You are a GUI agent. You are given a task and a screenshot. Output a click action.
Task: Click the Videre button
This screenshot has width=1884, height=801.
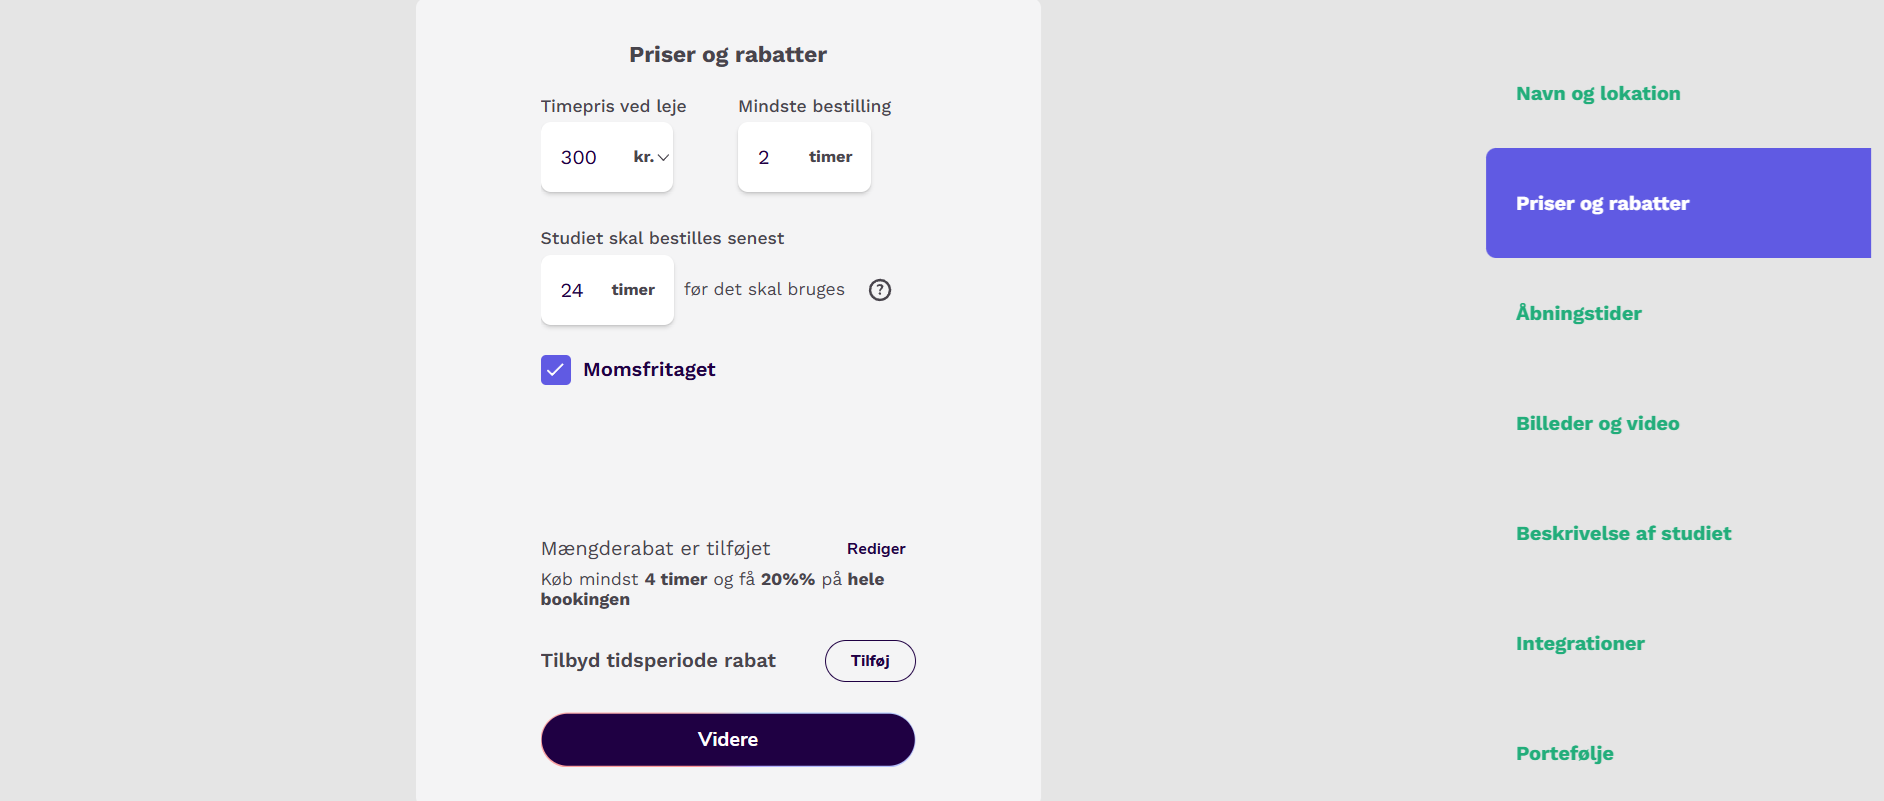(728, 740)
